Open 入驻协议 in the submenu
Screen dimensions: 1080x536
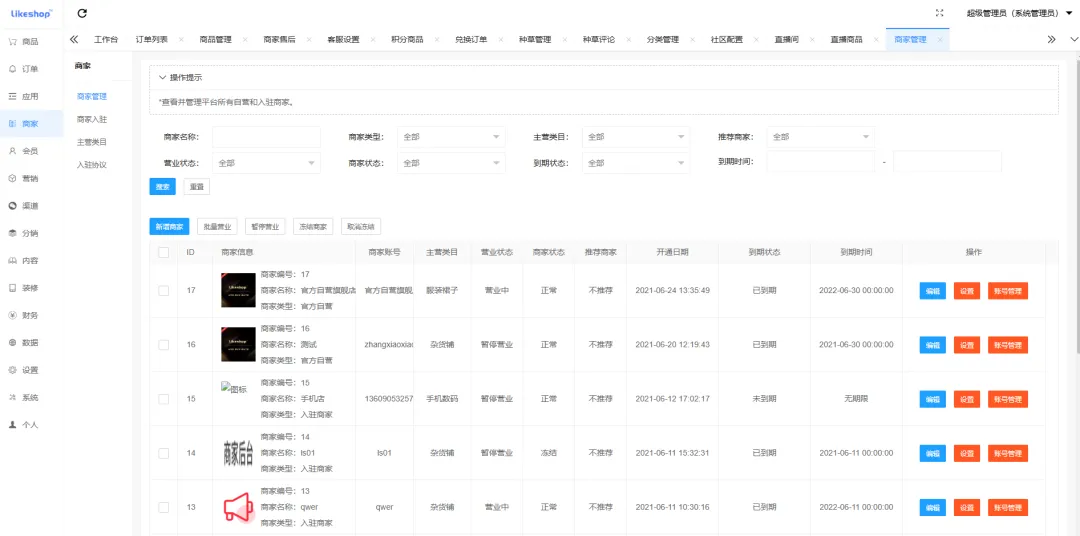(x=92, y=165)
